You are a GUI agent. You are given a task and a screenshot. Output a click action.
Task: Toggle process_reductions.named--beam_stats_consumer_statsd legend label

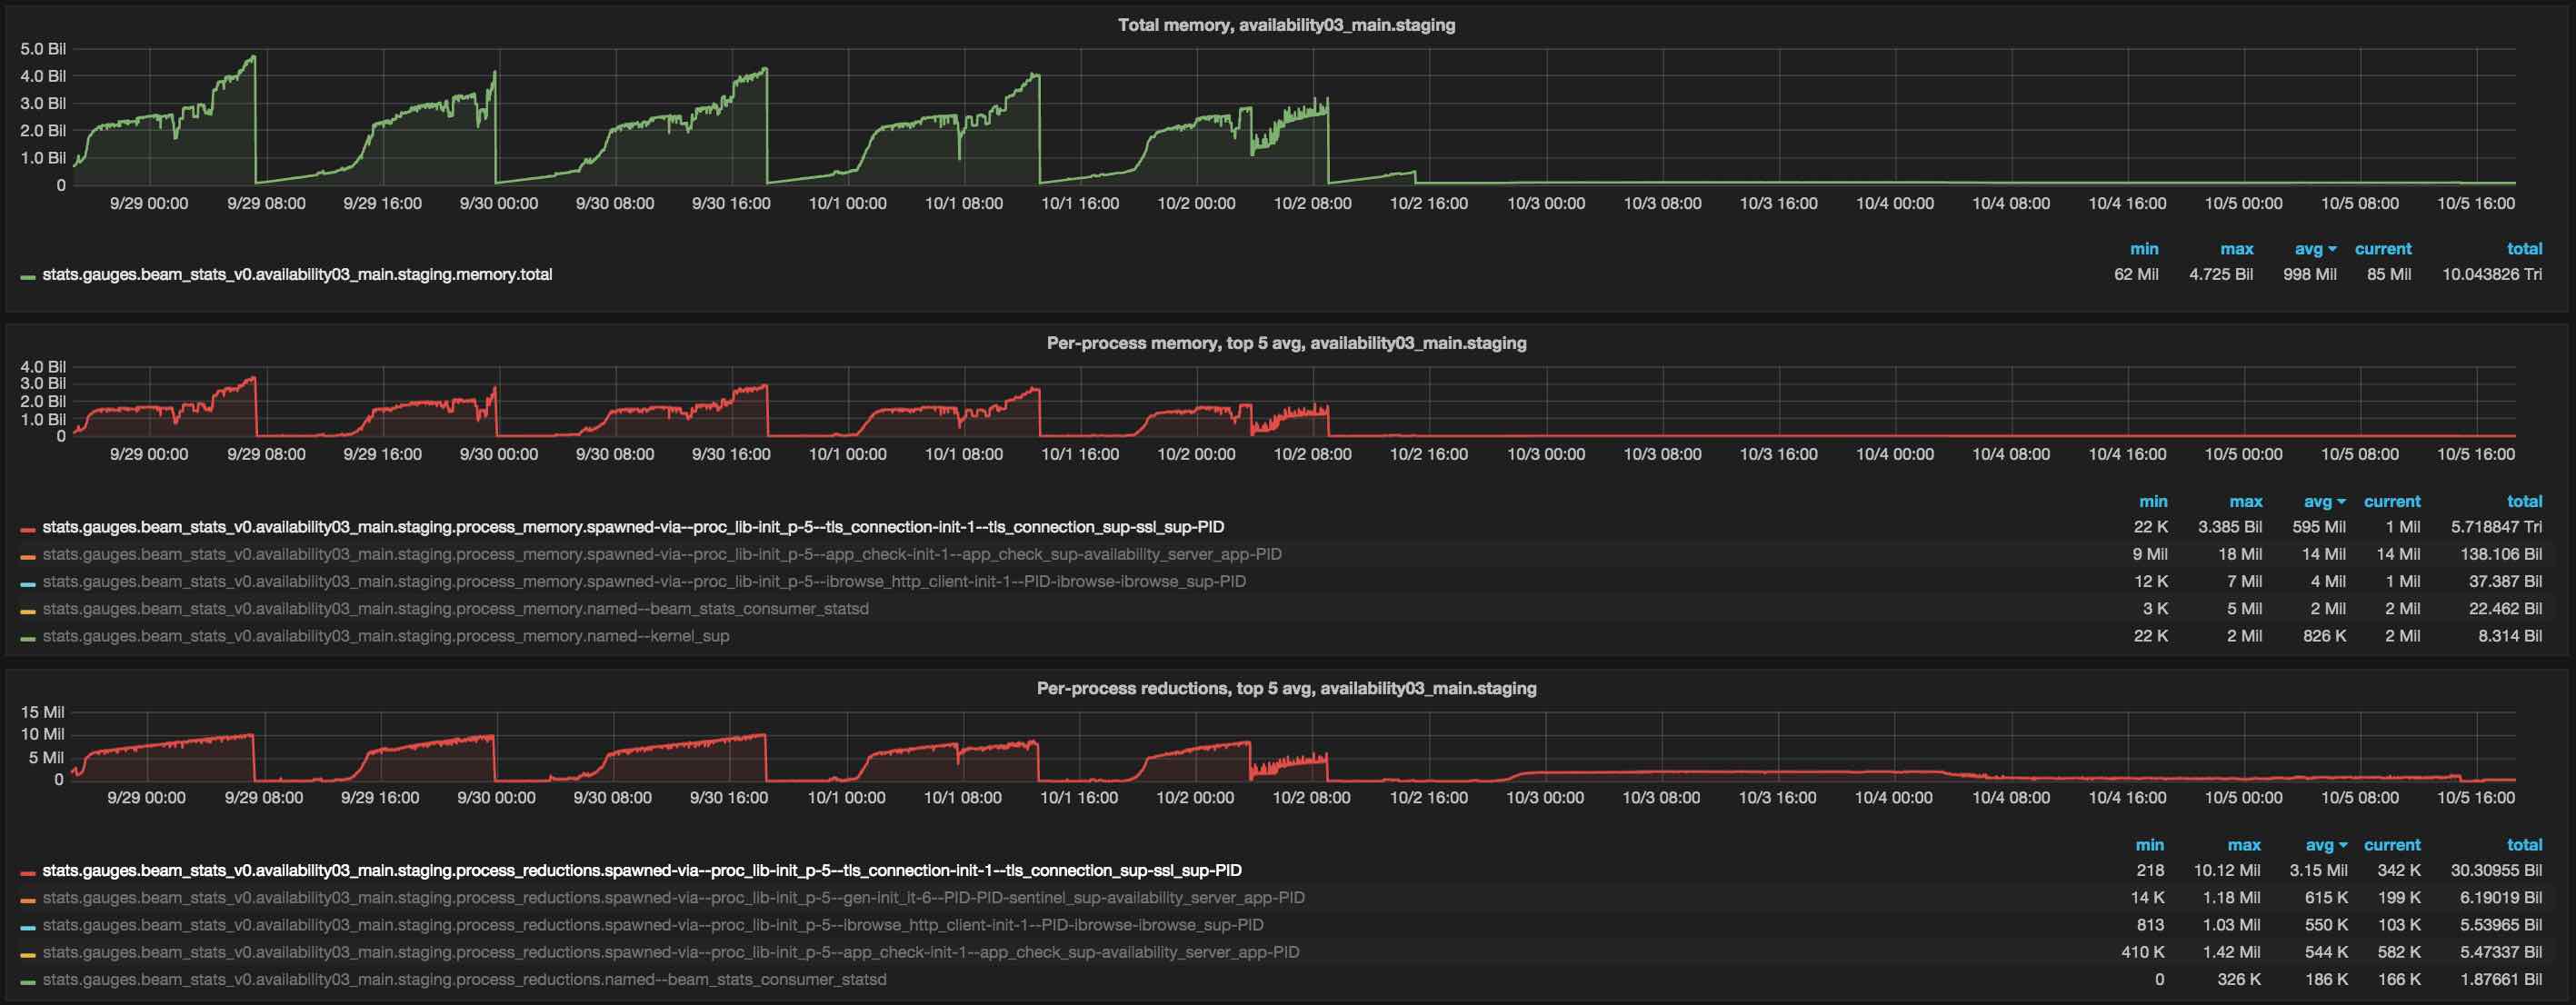coord(464,979)
